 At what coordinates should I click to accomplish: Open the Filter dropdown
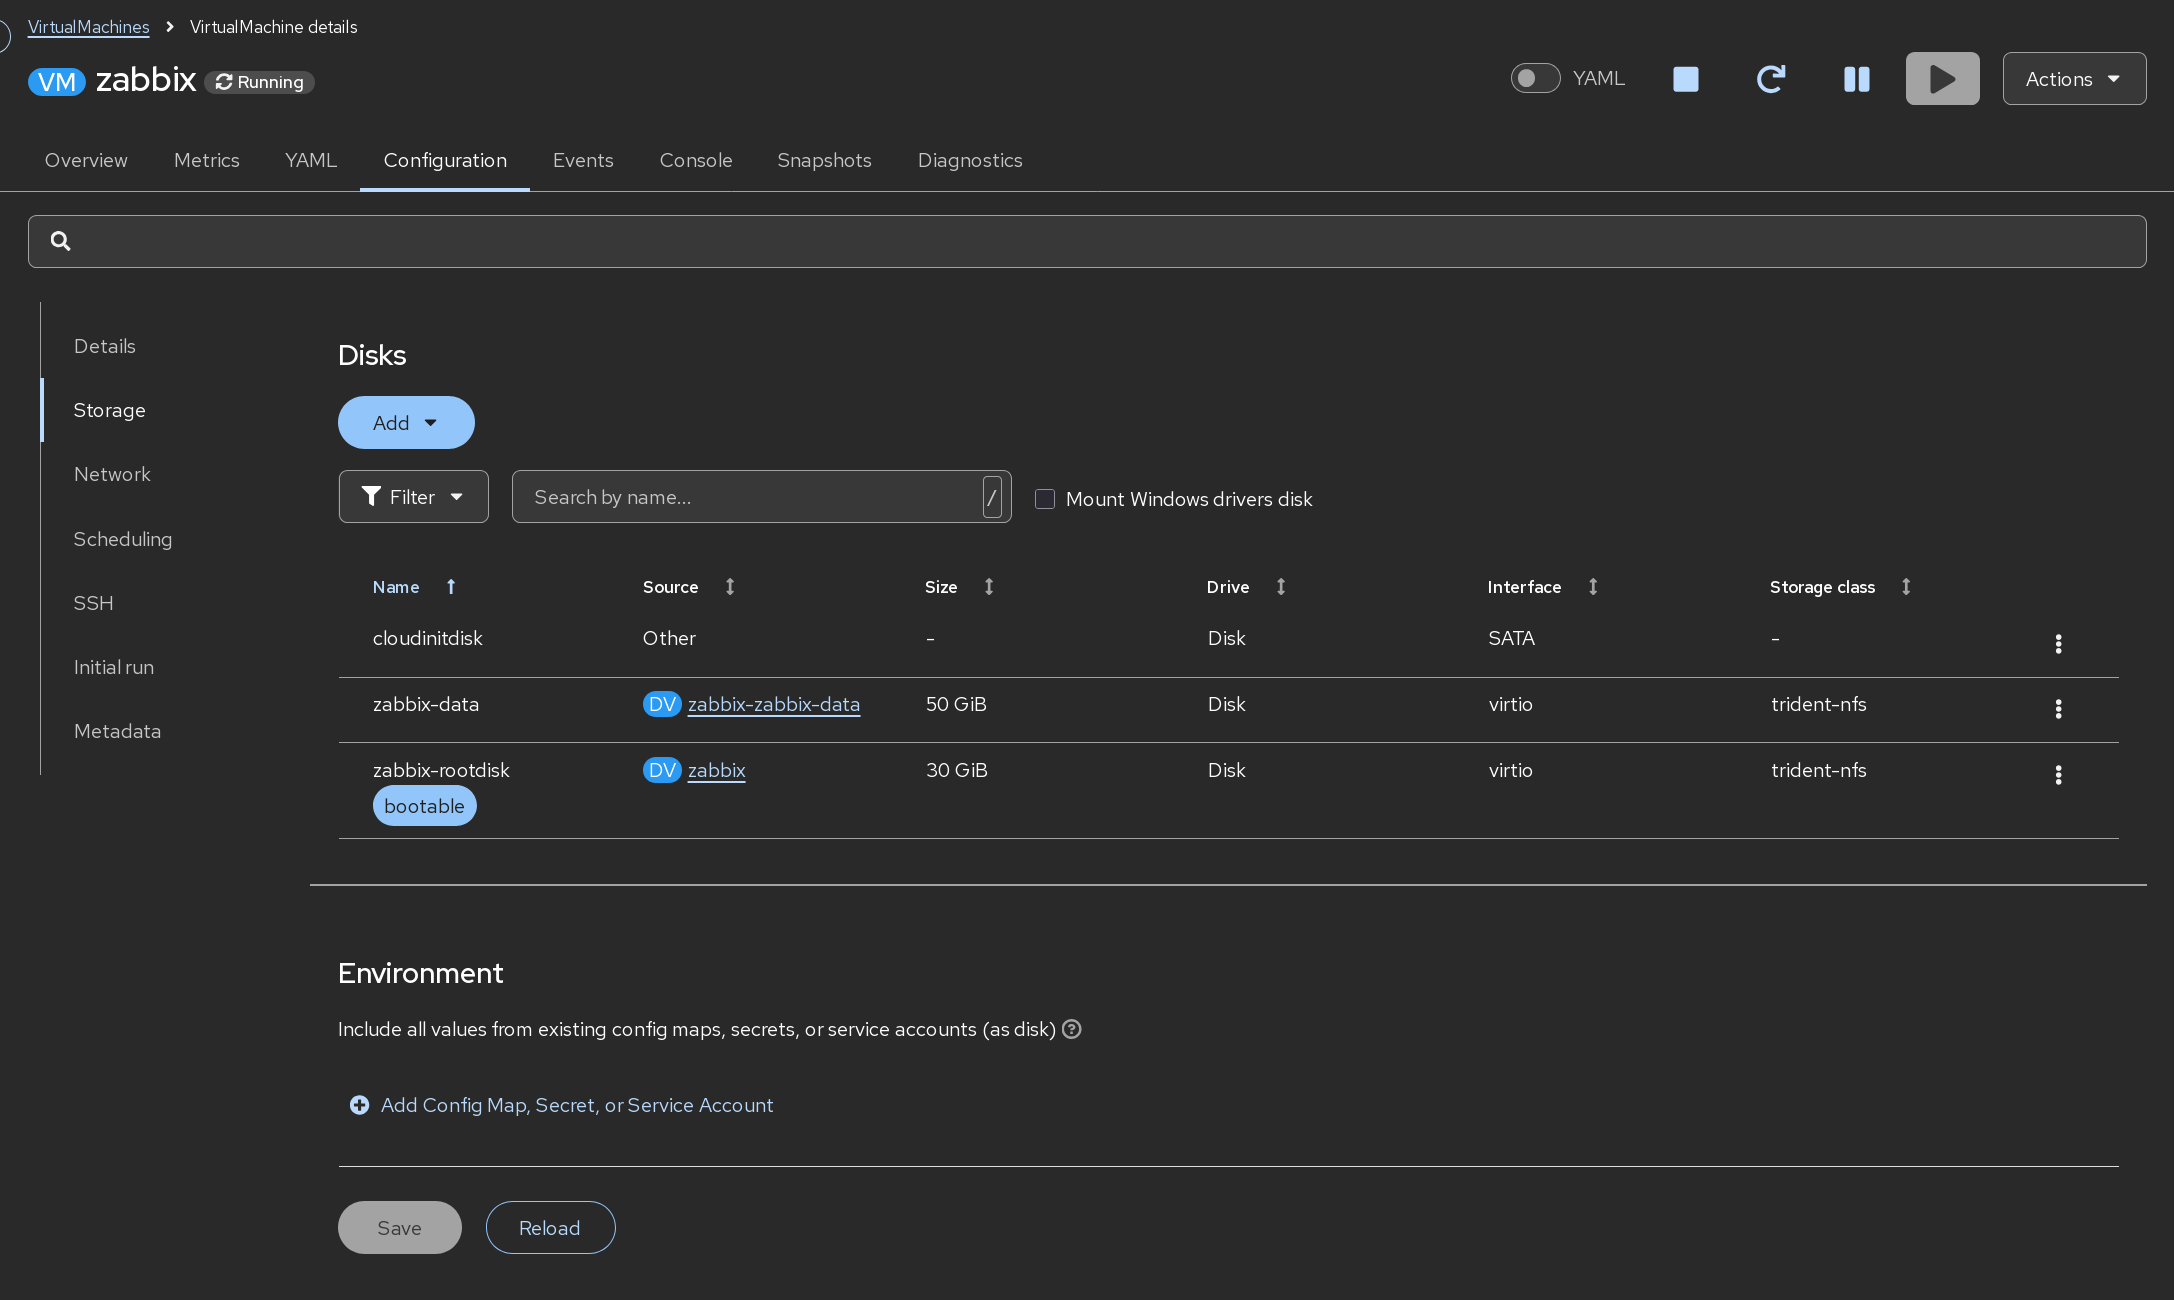(x=413, y=497)
